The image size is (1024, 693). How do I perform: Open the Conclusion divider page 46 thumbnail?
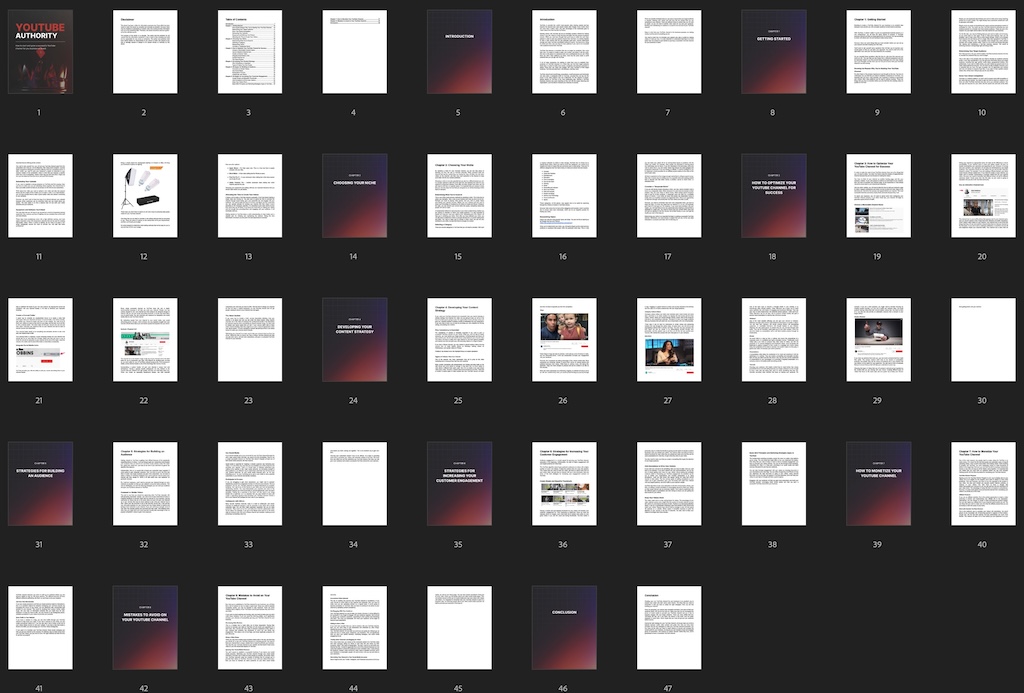[564, 627]
